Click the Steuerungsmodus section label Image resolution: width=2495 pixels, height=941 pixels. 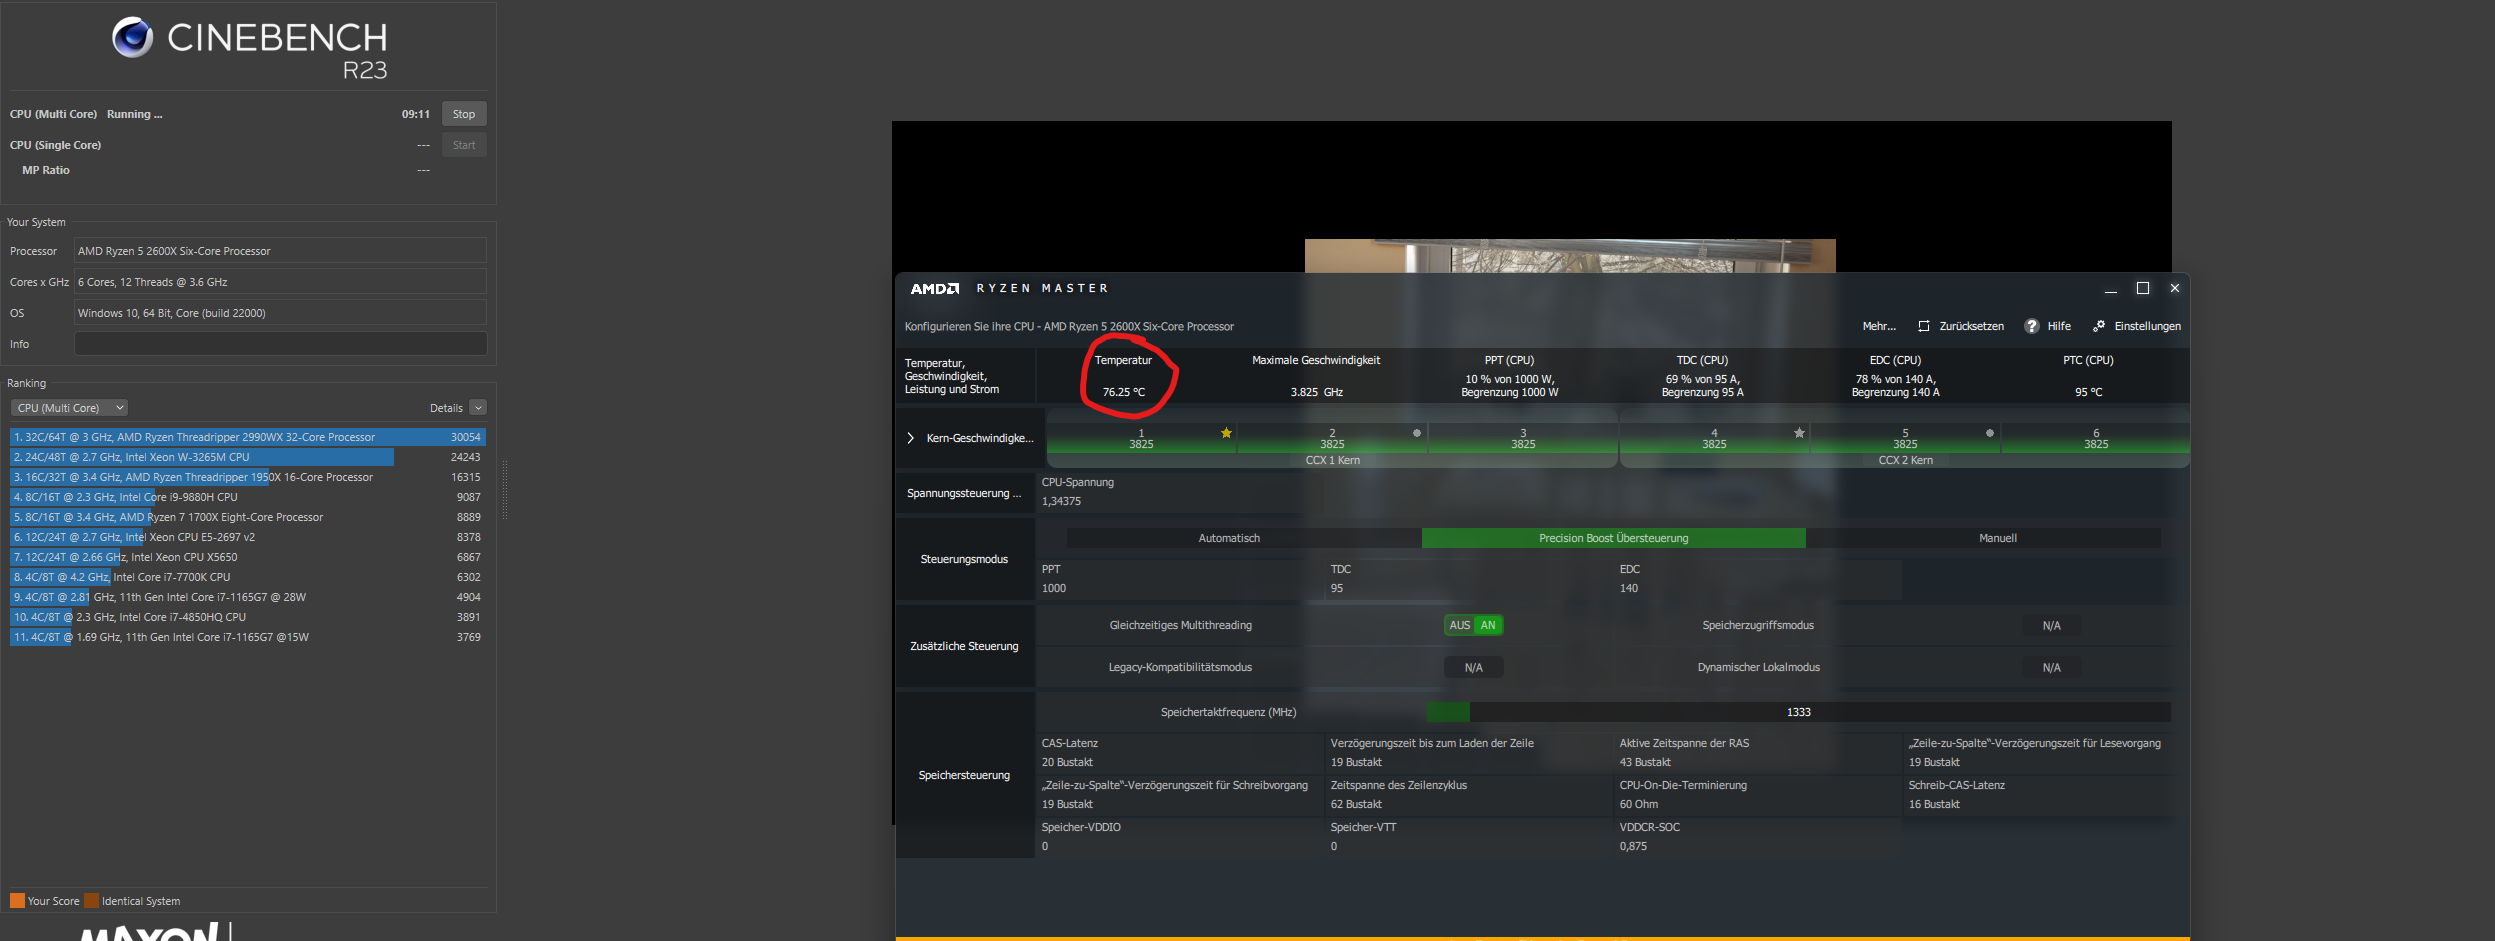pos(964,559)
